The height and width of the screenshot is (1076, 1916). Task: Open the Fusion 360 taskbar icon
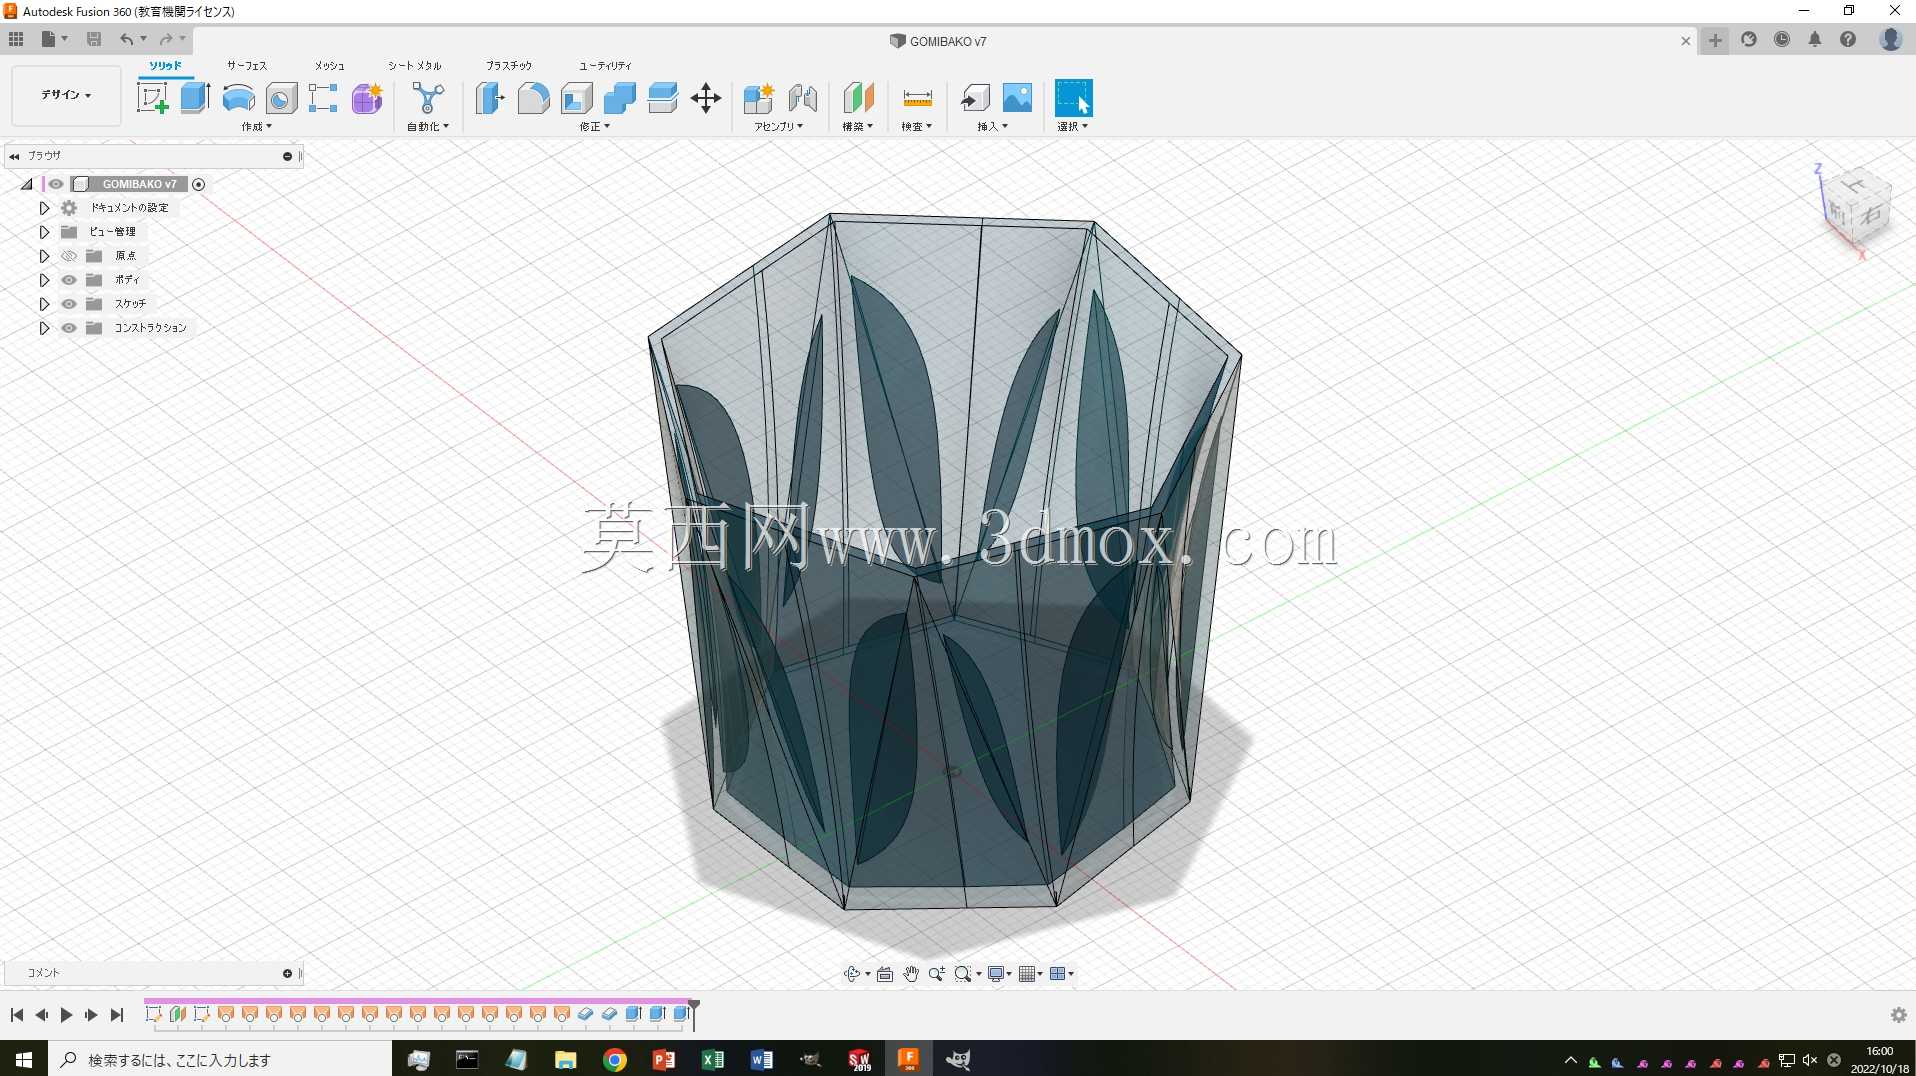click(x=908, y=1059)
